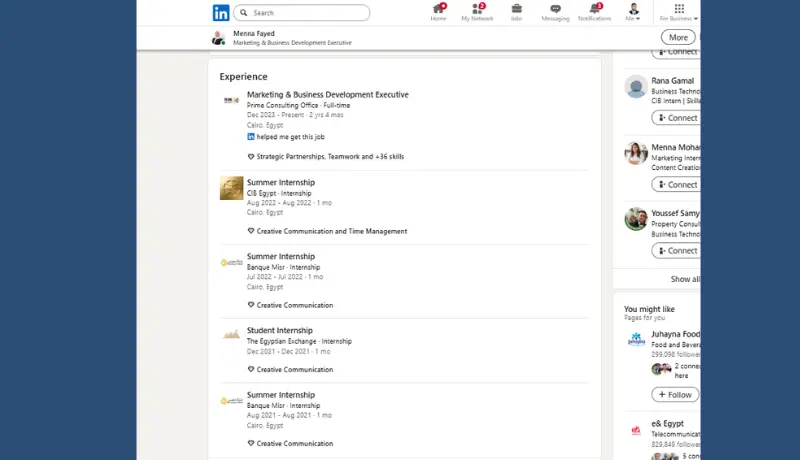Click Banque Misr logo for Aug 2021 internship
This screenshot has width=800, height=460.
click(x=232, y=401)
